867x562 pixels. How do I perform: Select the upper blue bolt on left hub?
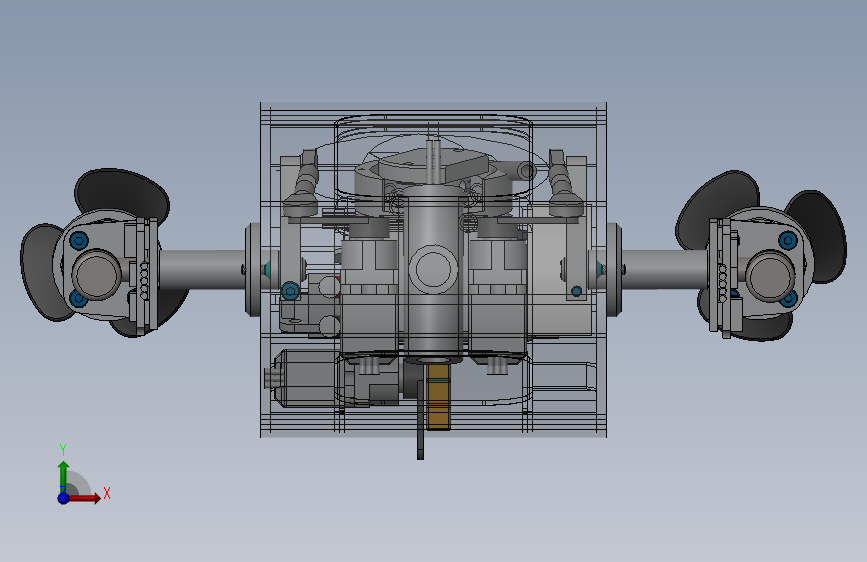[x=79, y=241]
